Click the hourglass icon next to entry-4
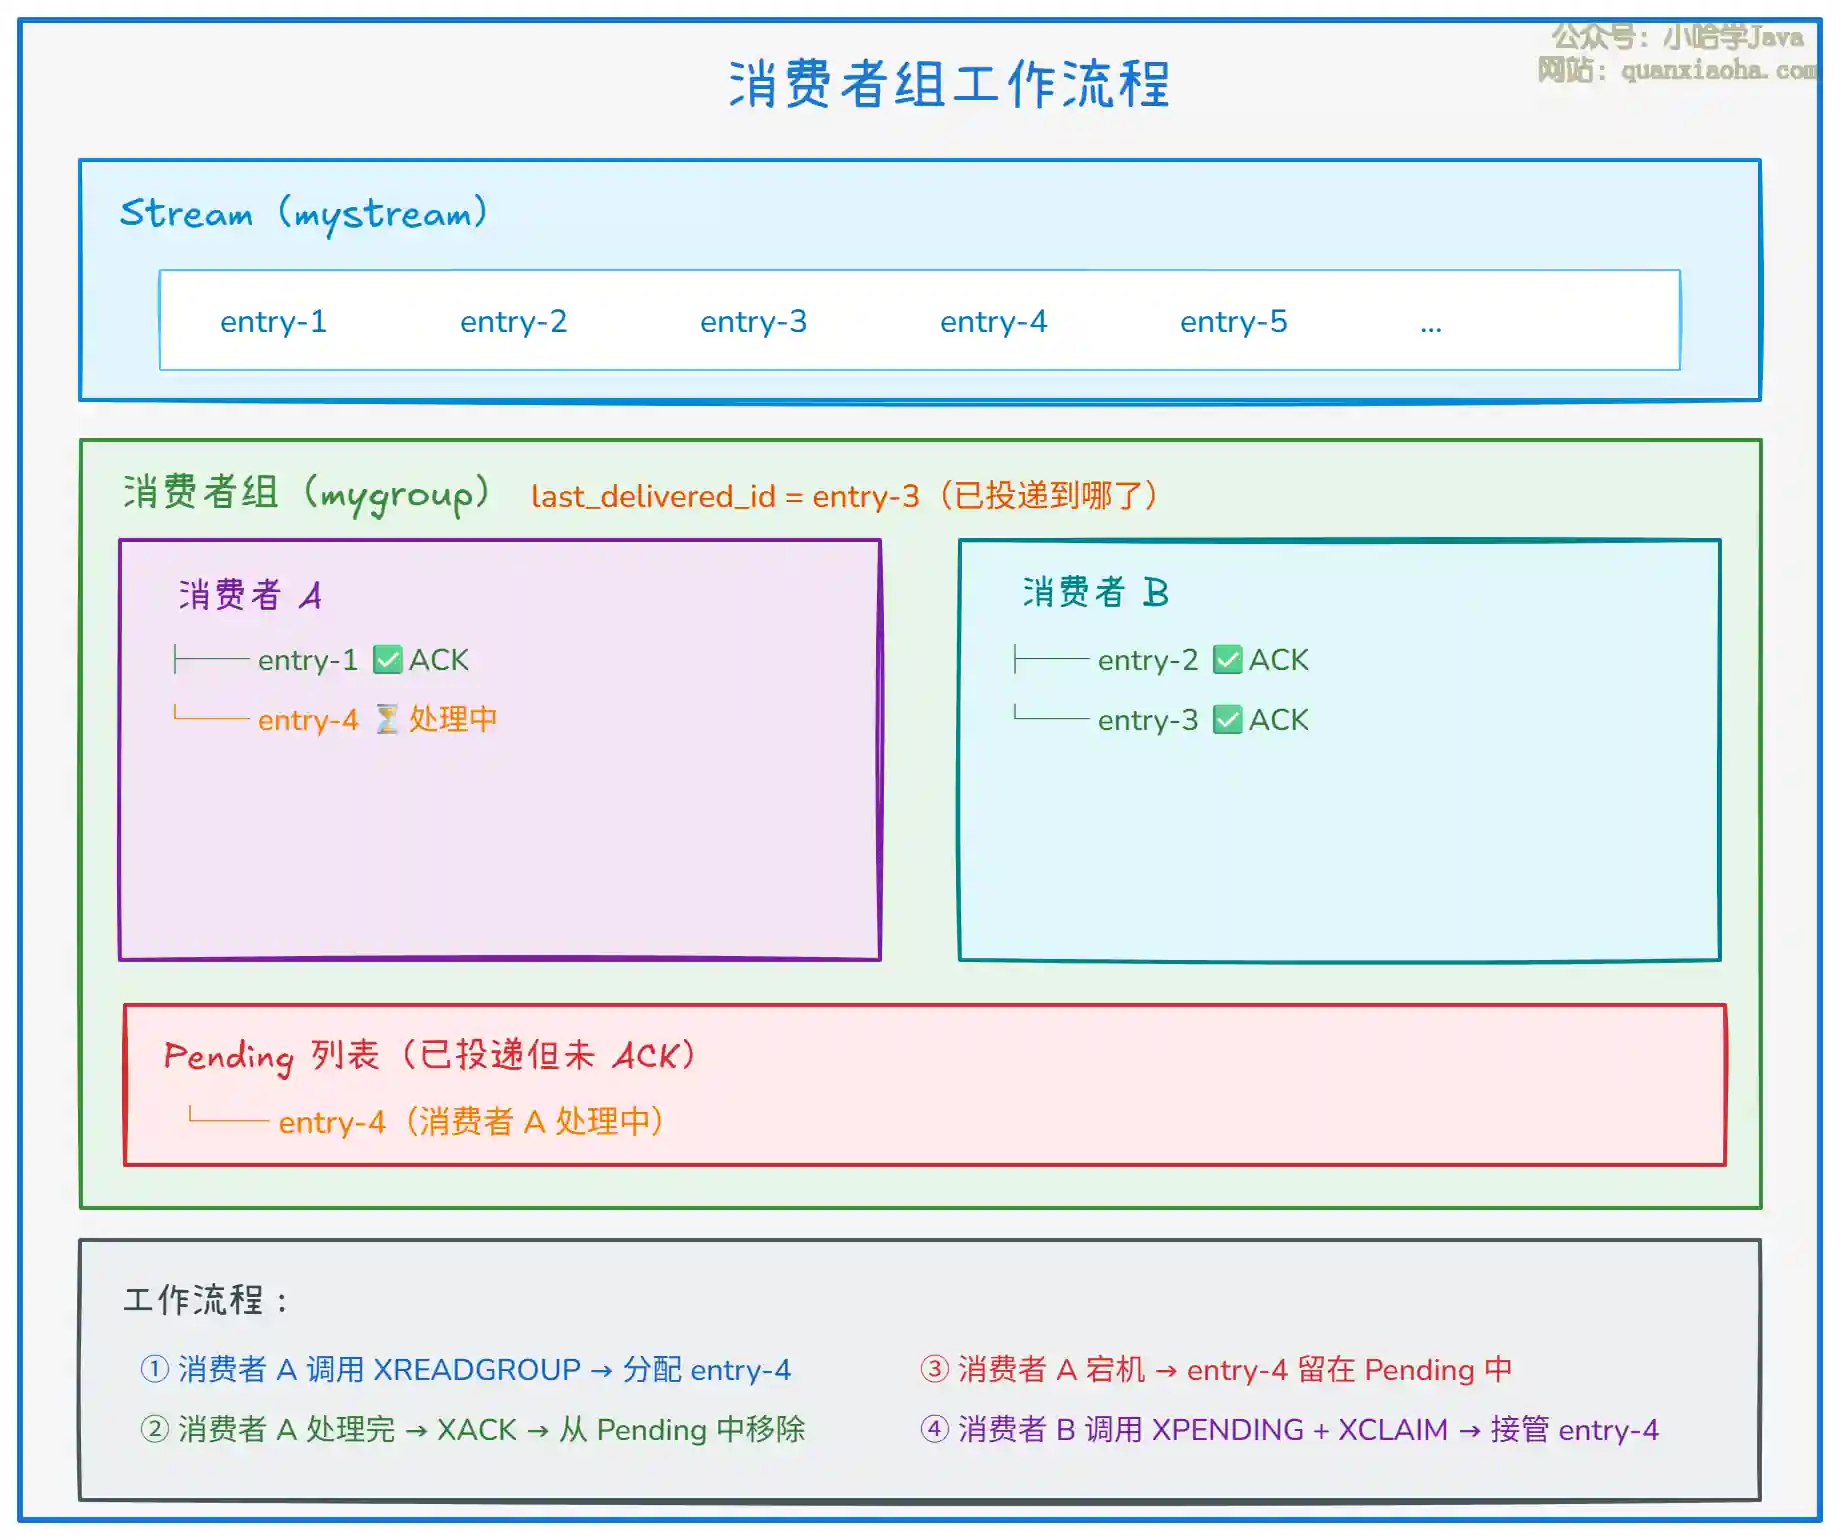Image resolution: width=1840 pixels, height=1540 pixels. (387, 720)
